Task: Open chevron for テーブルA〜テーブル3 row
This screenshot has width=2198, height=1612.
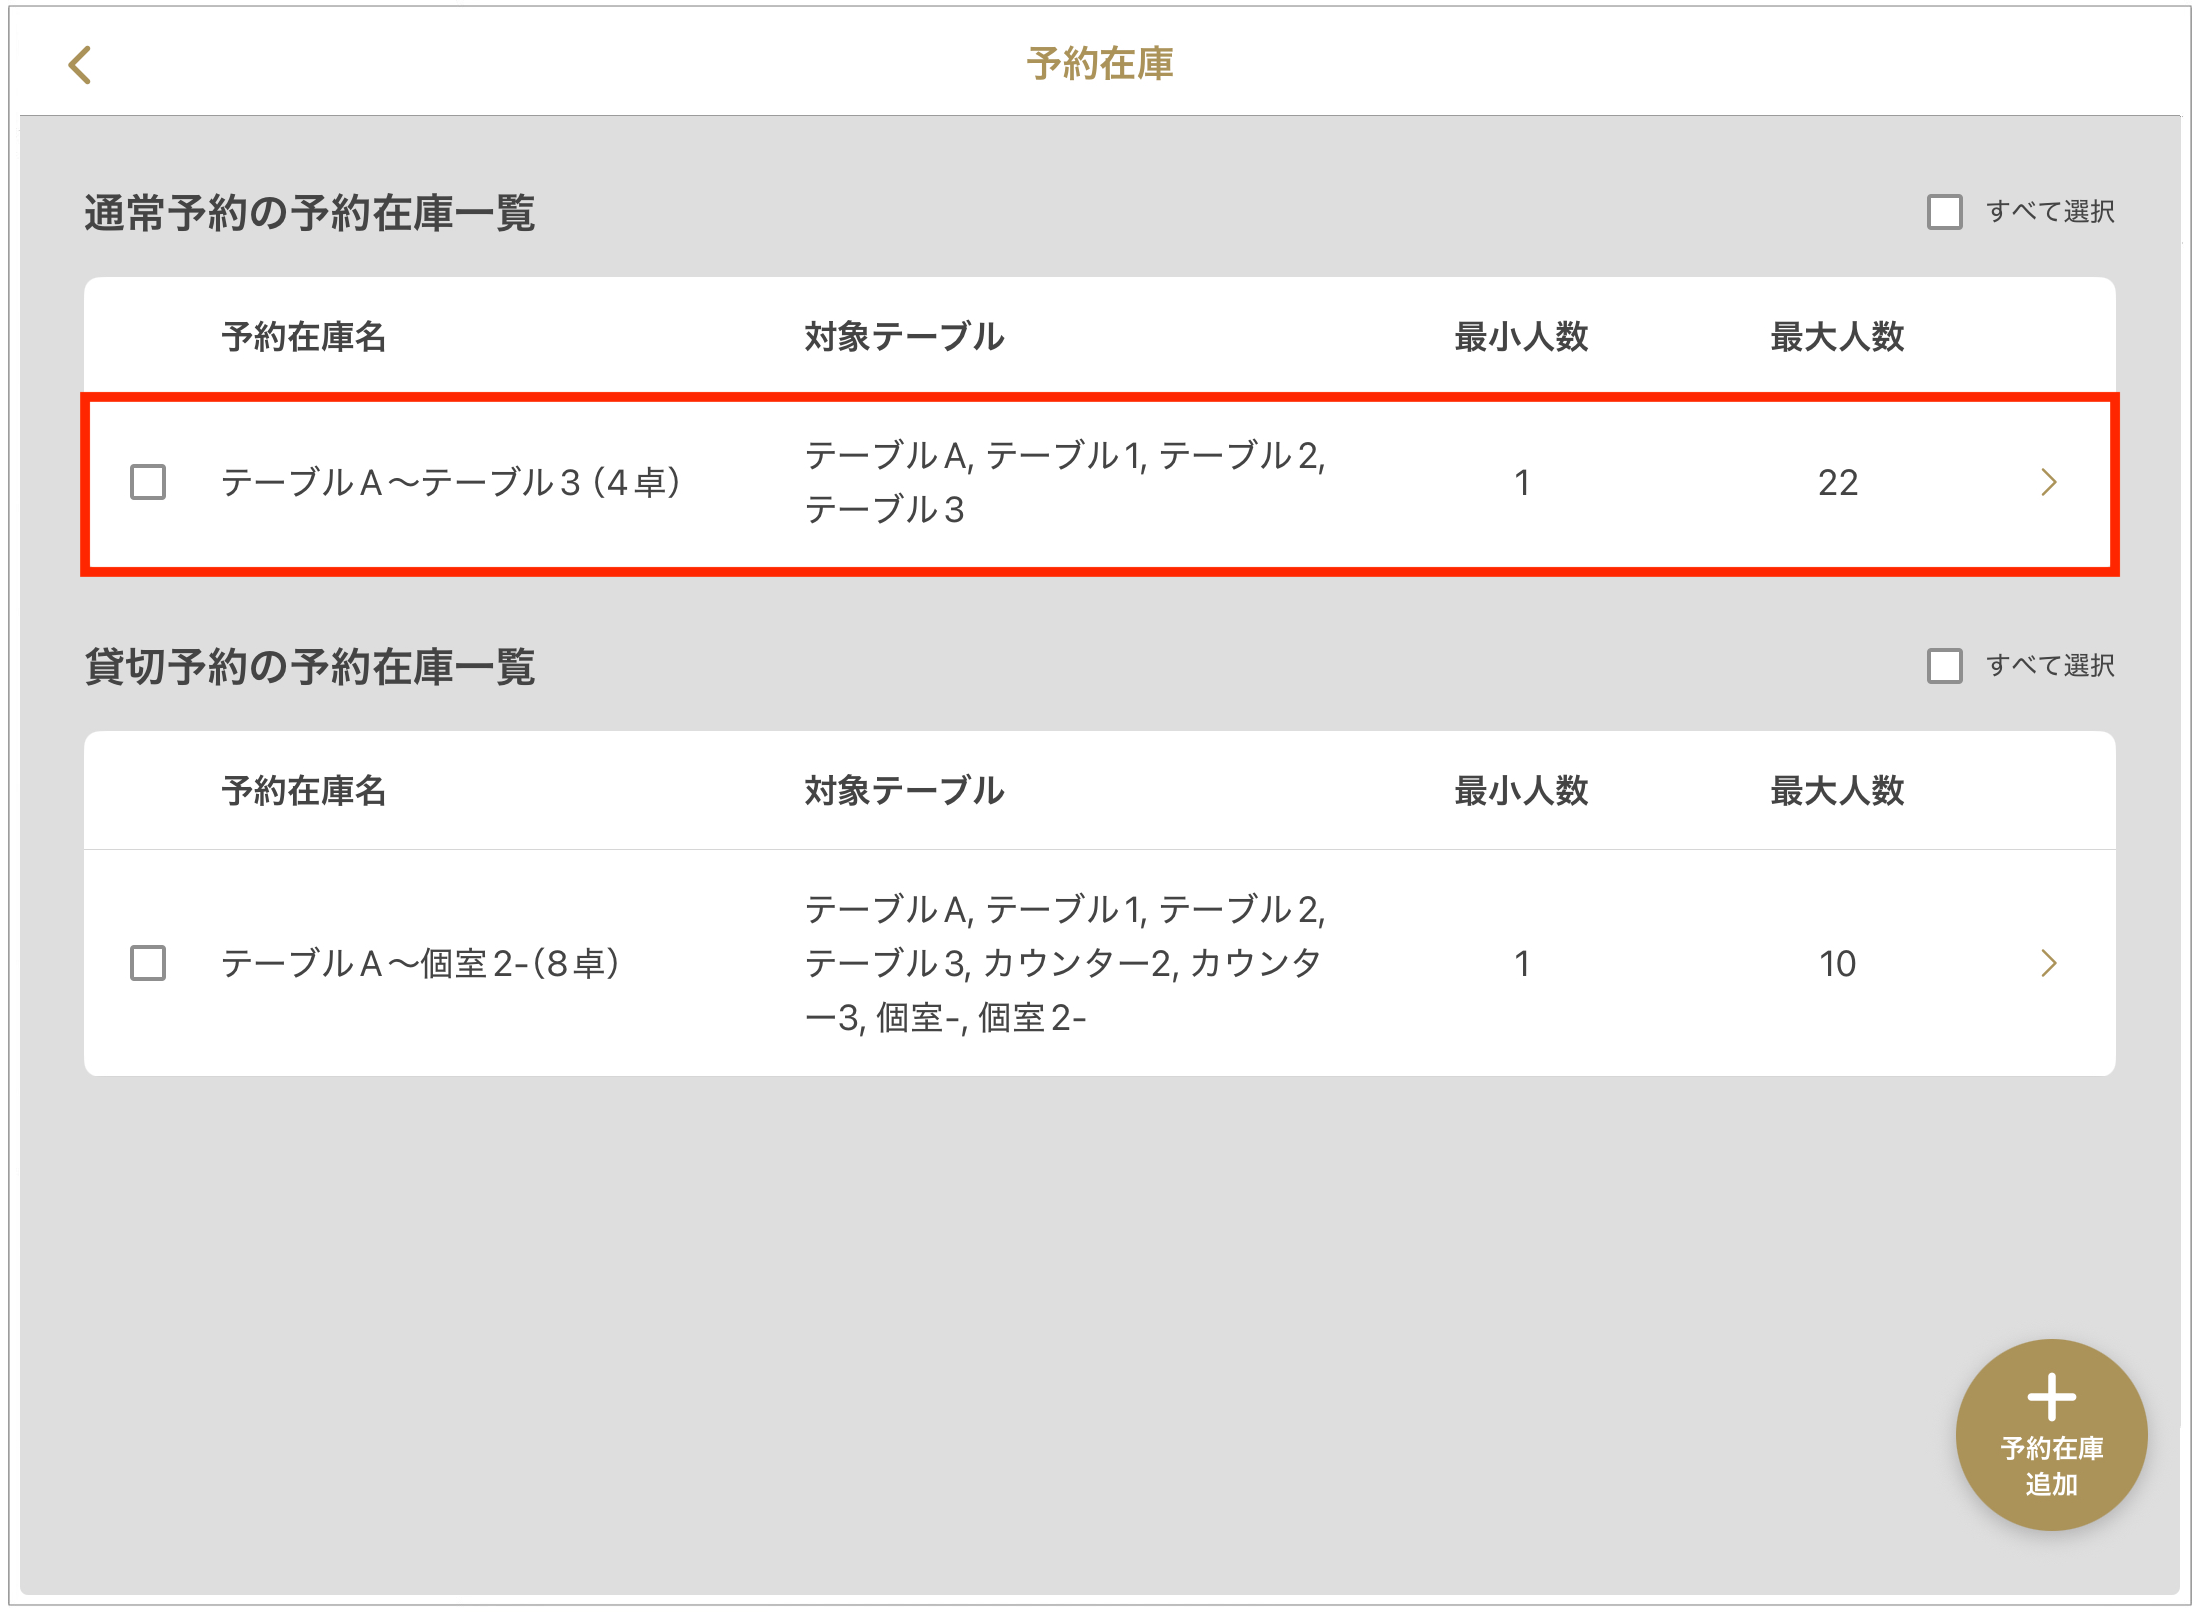Action: (x=2048, y=482)
